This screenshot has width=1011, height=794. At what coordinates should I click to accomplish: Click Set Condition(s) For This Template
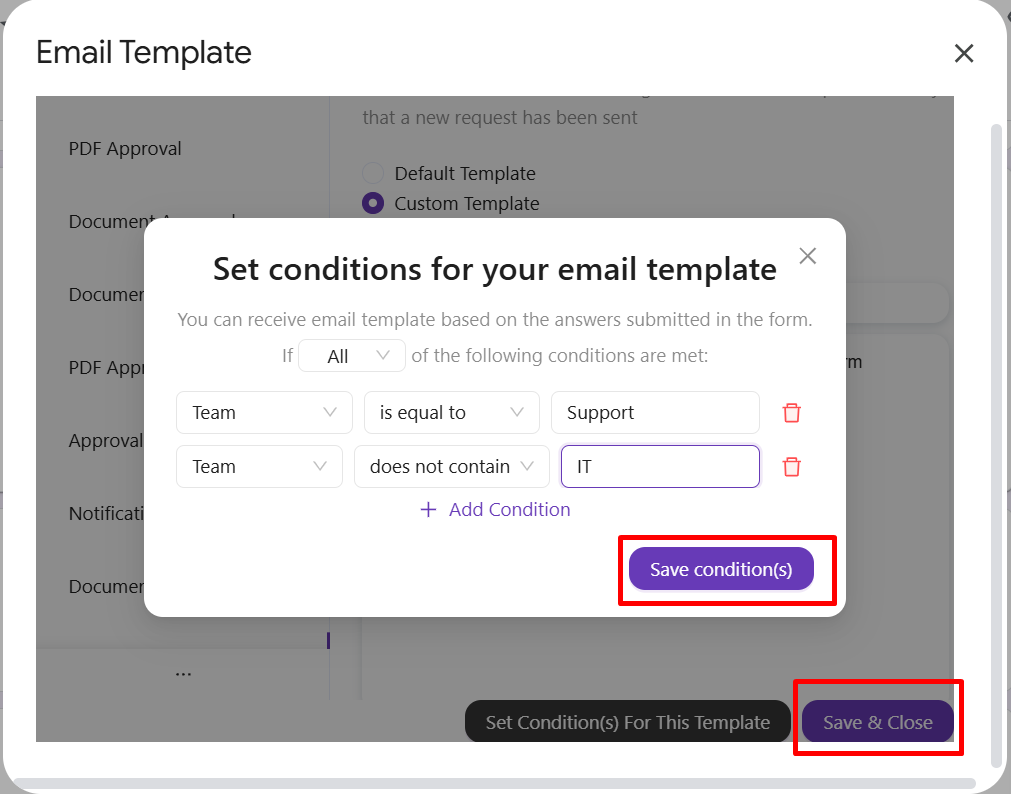point(627,722)
